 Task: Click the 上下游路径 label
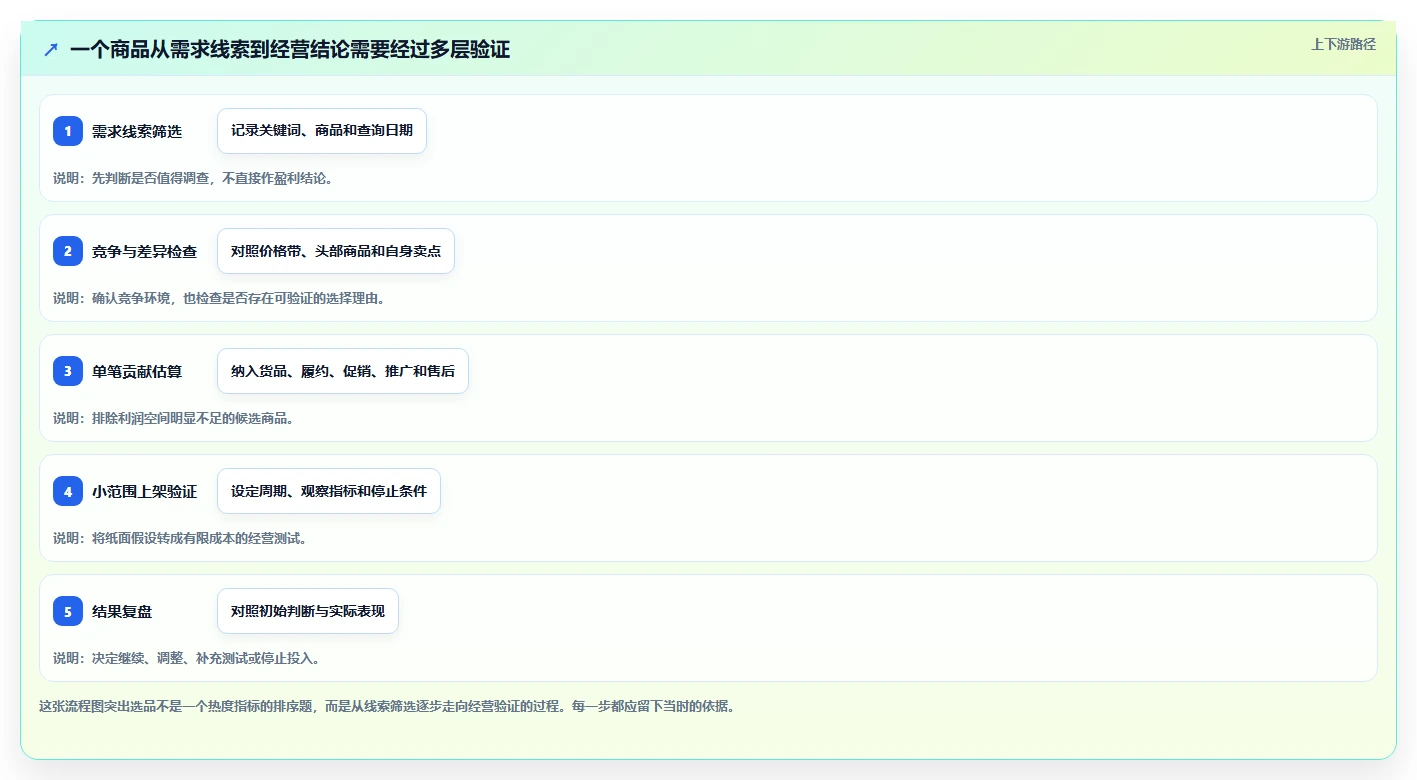pyautogui.click(x=1343, y=44)
